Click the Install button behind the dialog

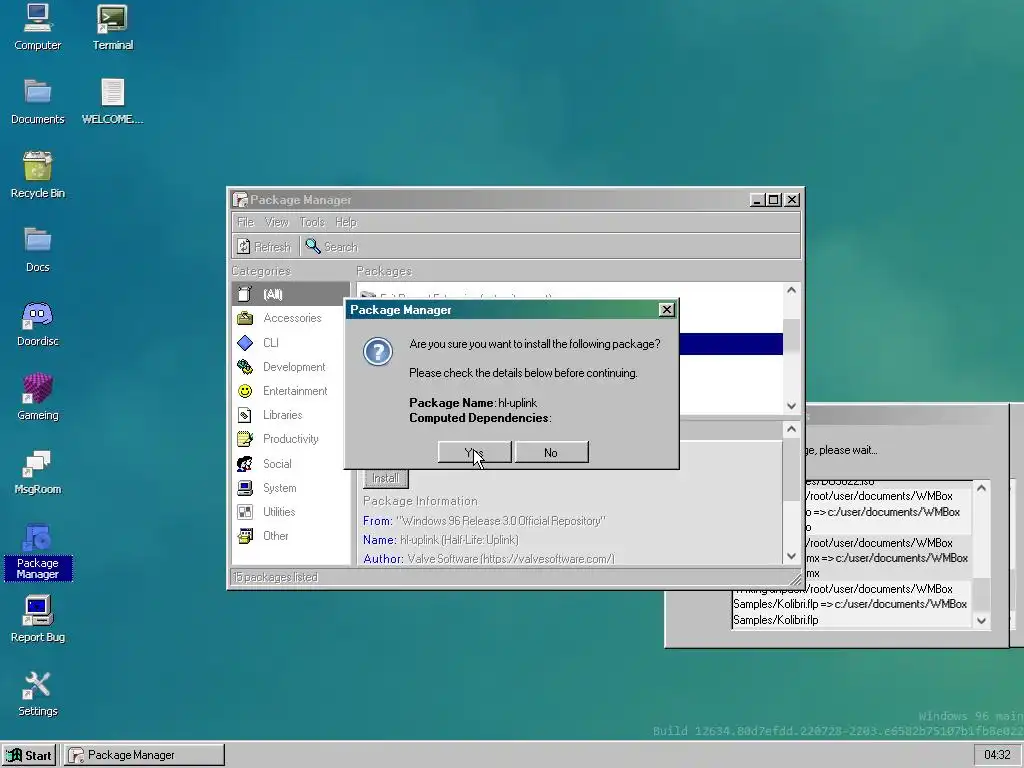coord(385,478)
